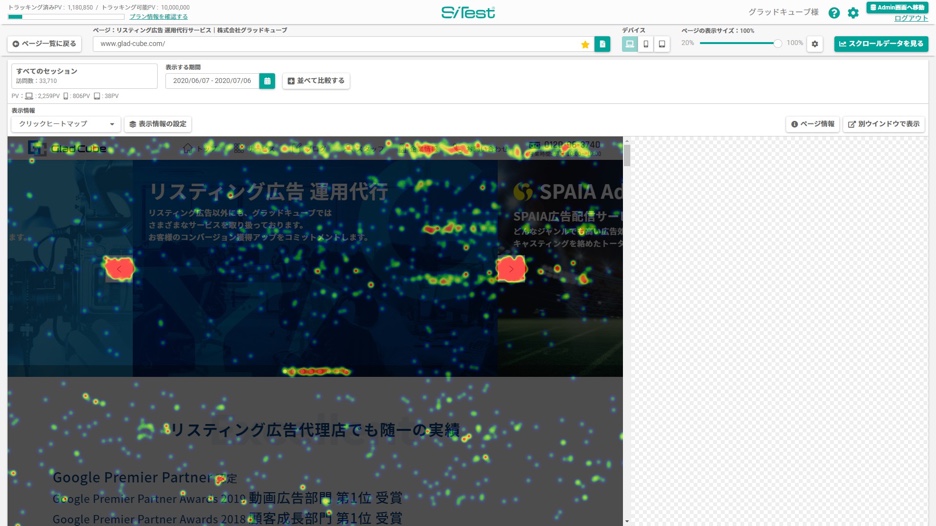Click the carousel pagination dots in preview
936x526 pixels.
pos(316,371)
